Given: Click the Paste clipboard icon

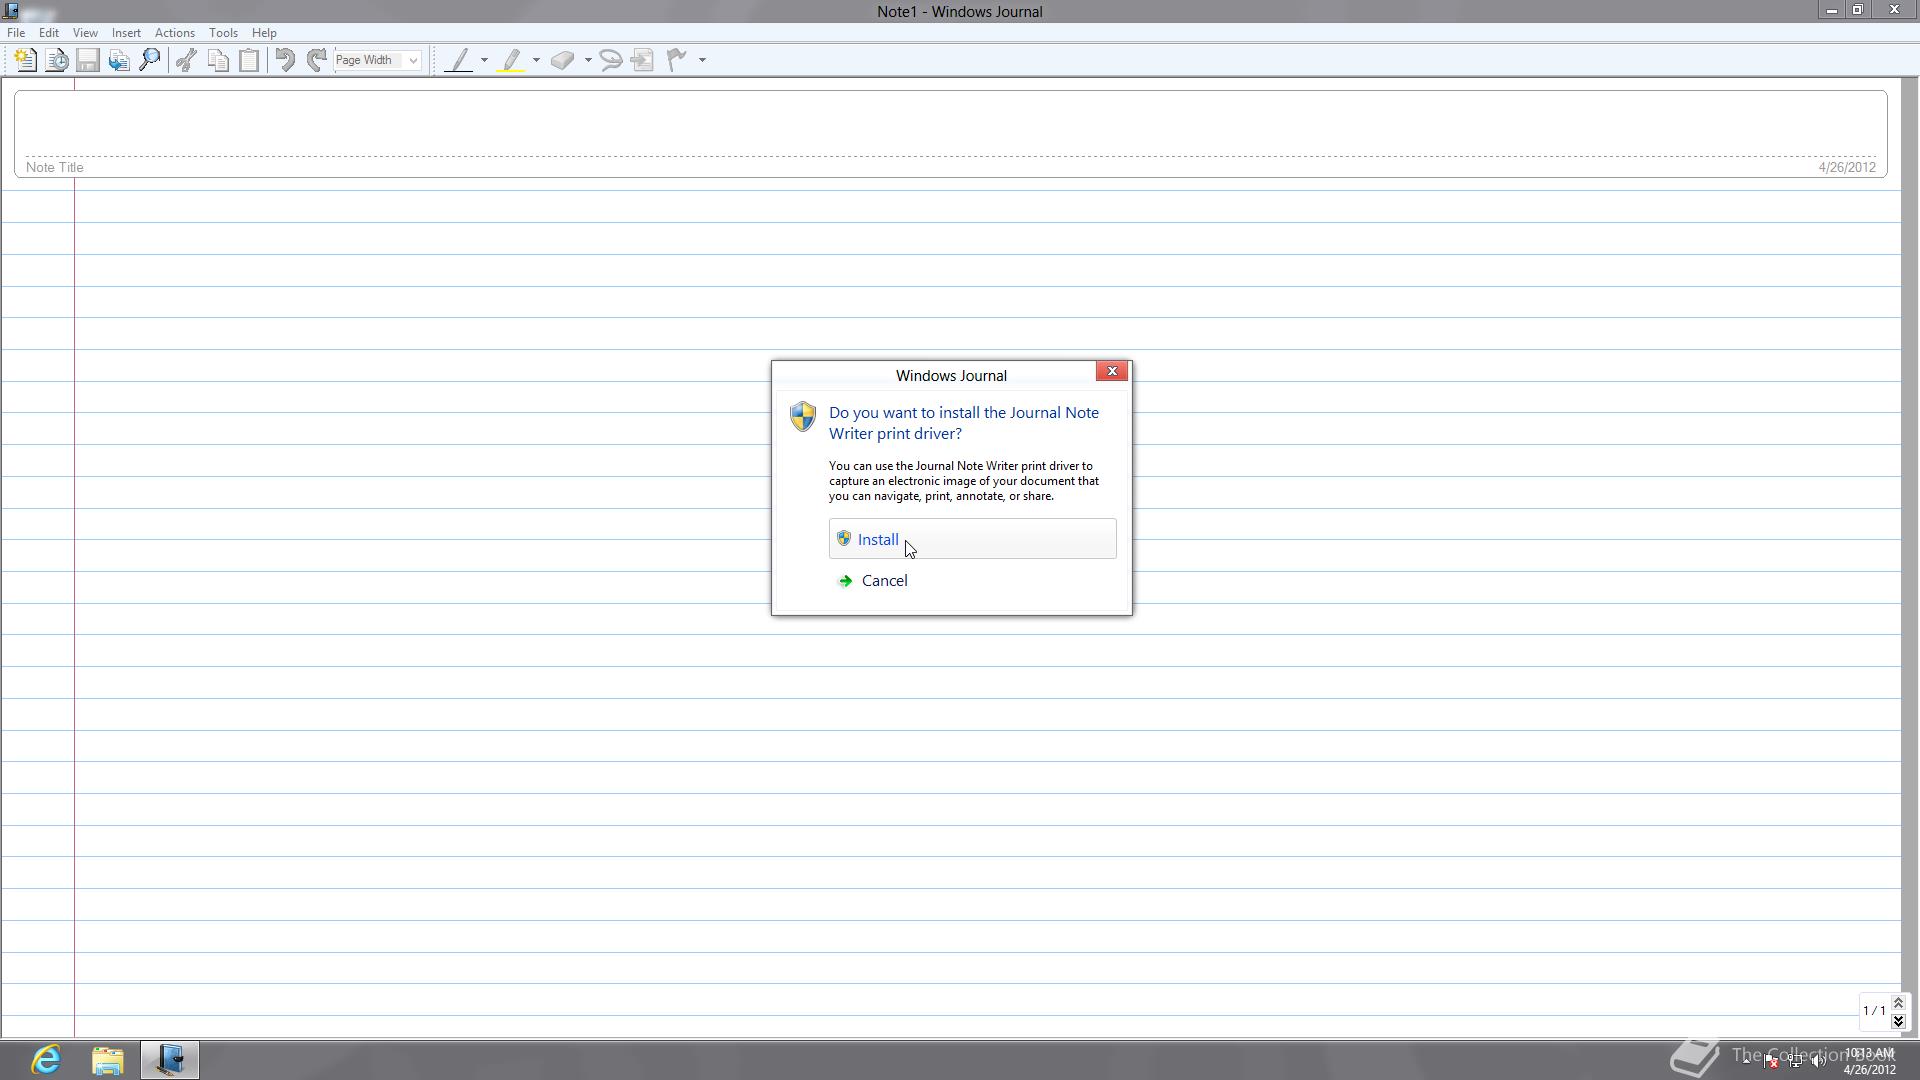Looking at the screenshot, I should coord(249,60).
